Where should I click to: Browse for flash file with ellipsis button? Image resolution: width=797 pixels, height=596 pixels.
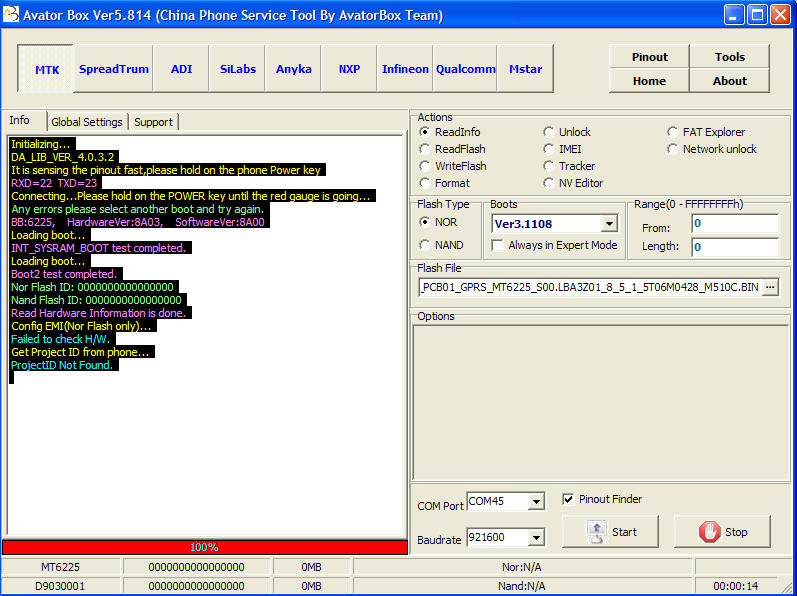click(x=770, y=288)
